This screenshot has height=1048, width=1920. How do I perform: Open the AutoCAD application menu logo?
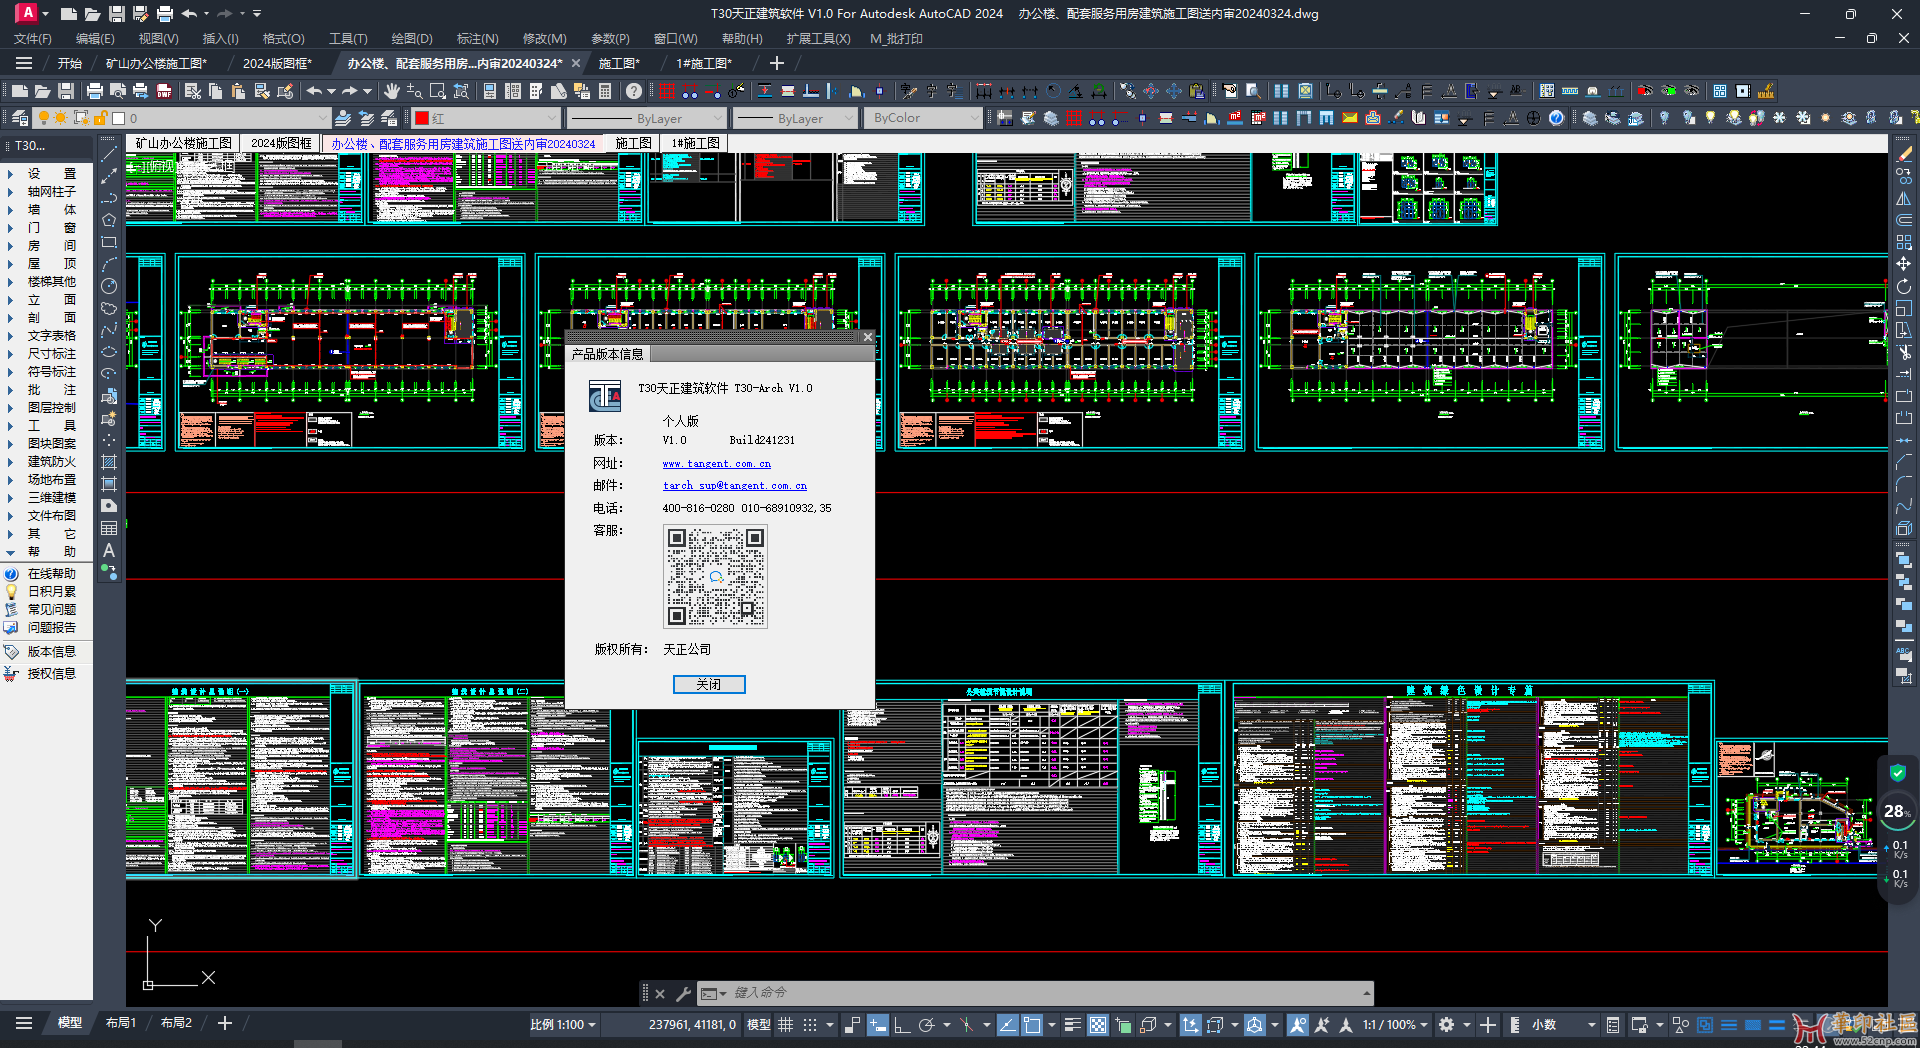click(x=27, y=13)
